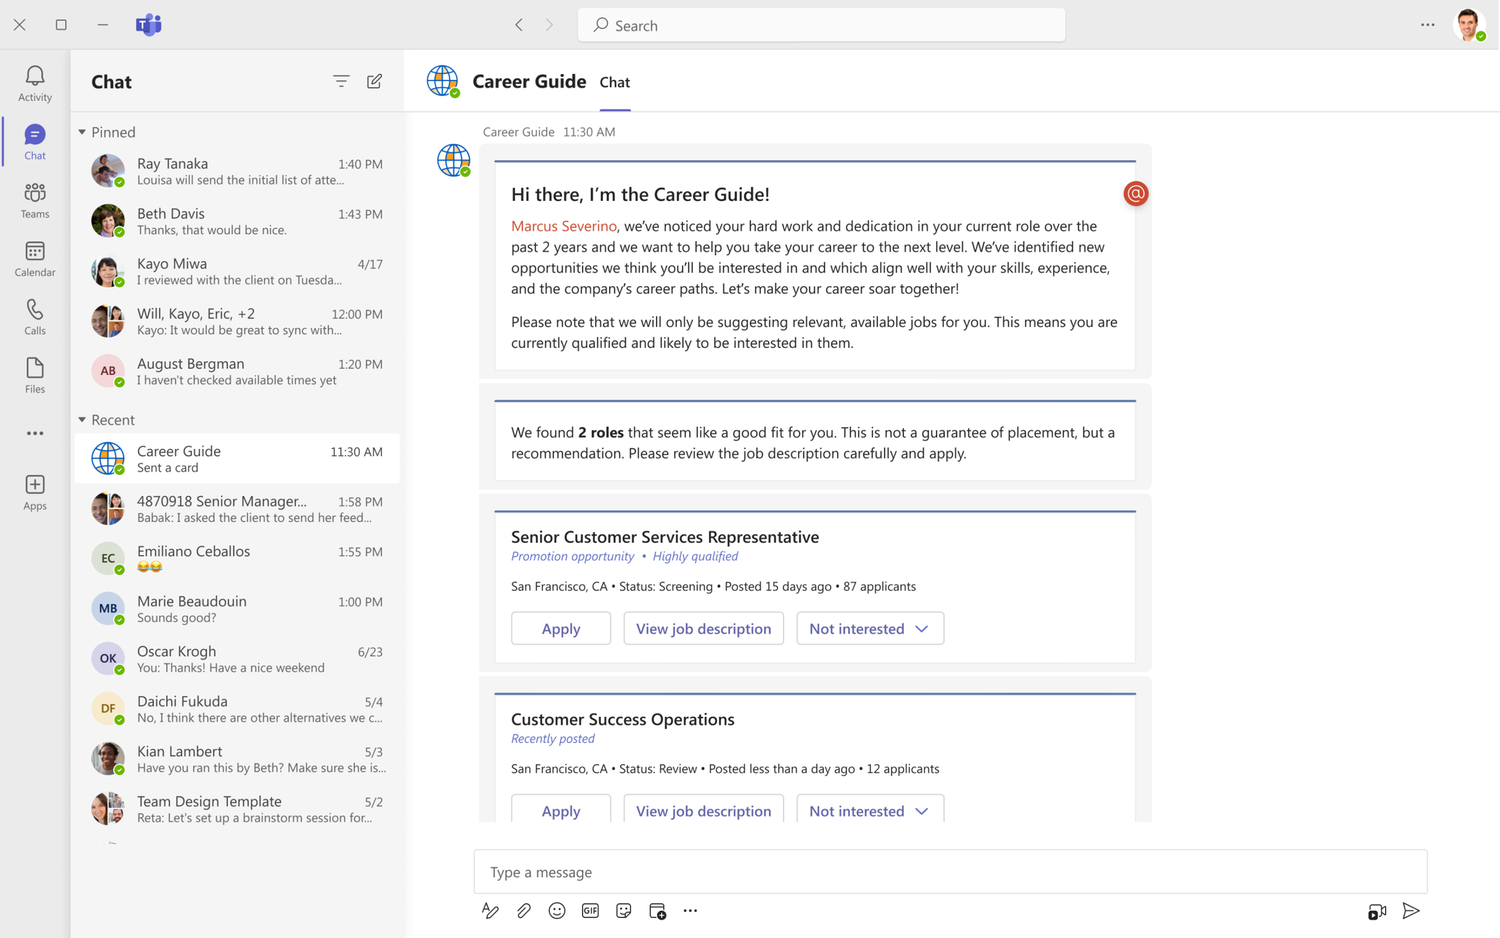Open chat filter options
The height and width of the screenshot is (938, 1500).
341,81
